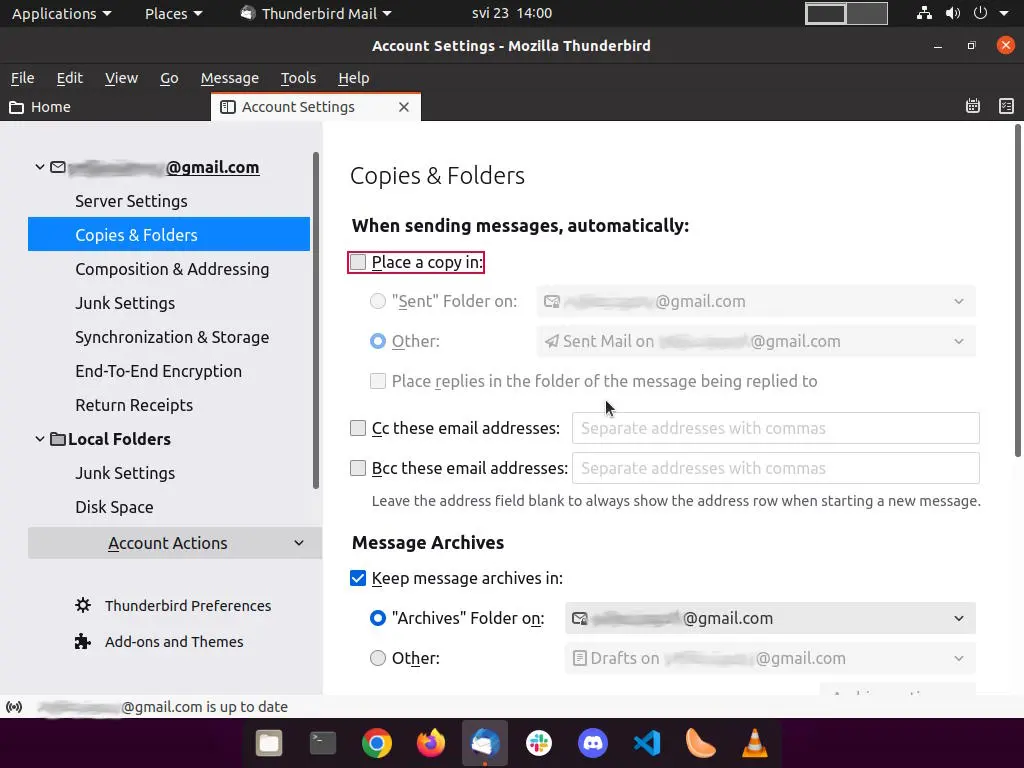1024x768 pixels.
Task: Uncheck Keep message archives in checkbox
Action: 358,578
